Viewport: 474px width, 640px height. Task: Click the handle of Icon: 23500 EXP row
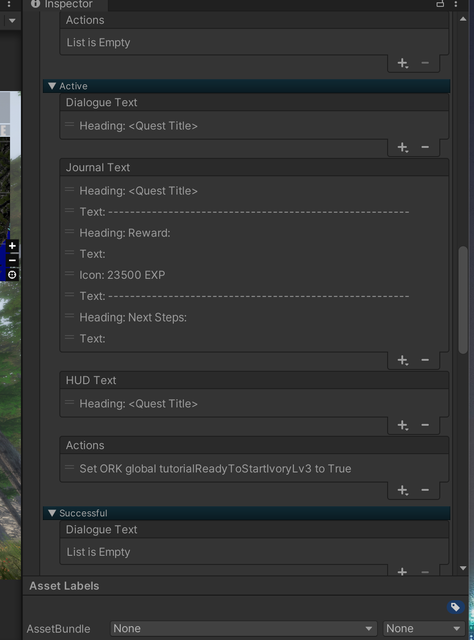[x=69, y=274]
